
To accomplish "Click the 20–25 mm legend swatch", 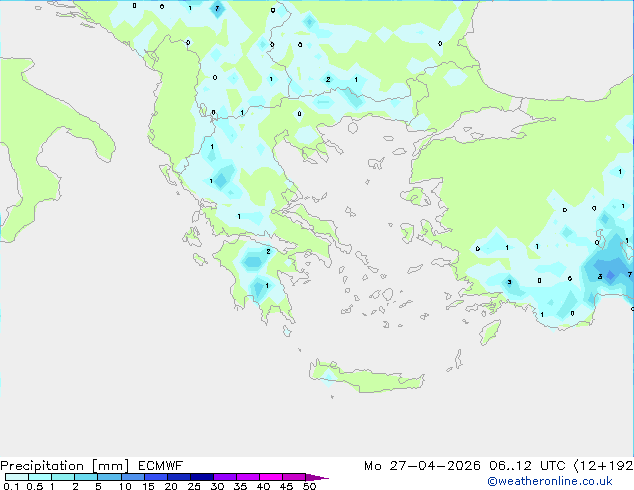I will click(x=178, y=477).
